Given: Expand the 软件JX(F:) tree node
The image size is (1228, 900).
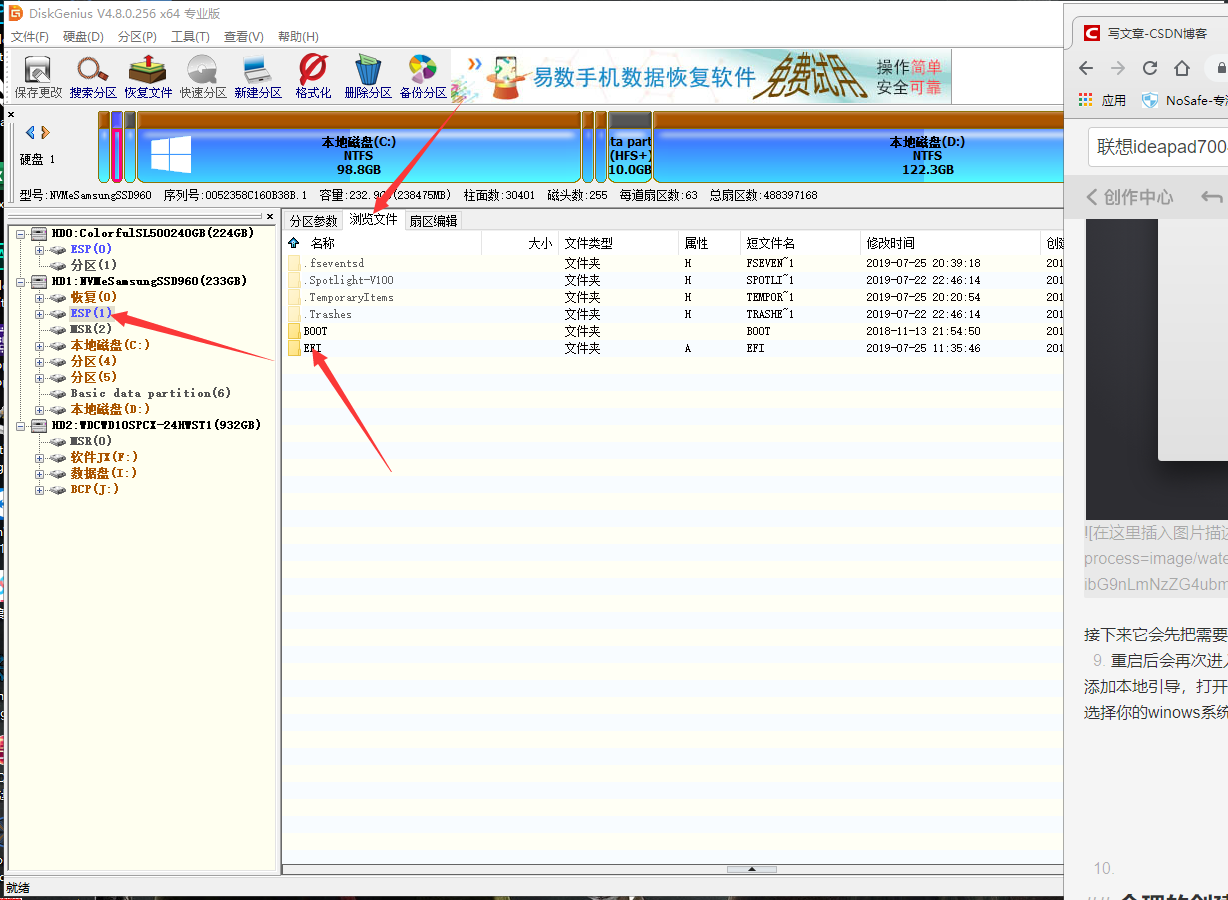Looking at the screenshot, I should 39,457.
